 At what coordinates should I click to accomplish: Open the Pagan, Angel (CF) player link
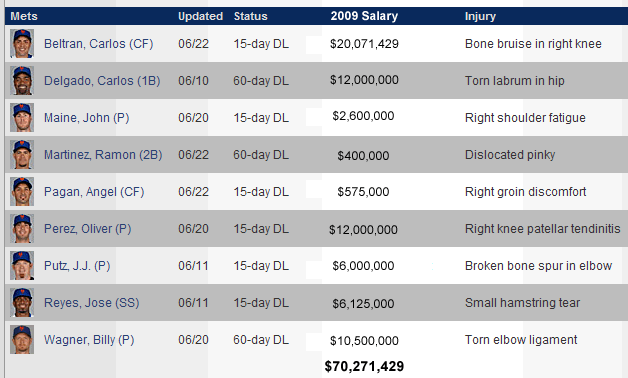(x=94, y=192)
